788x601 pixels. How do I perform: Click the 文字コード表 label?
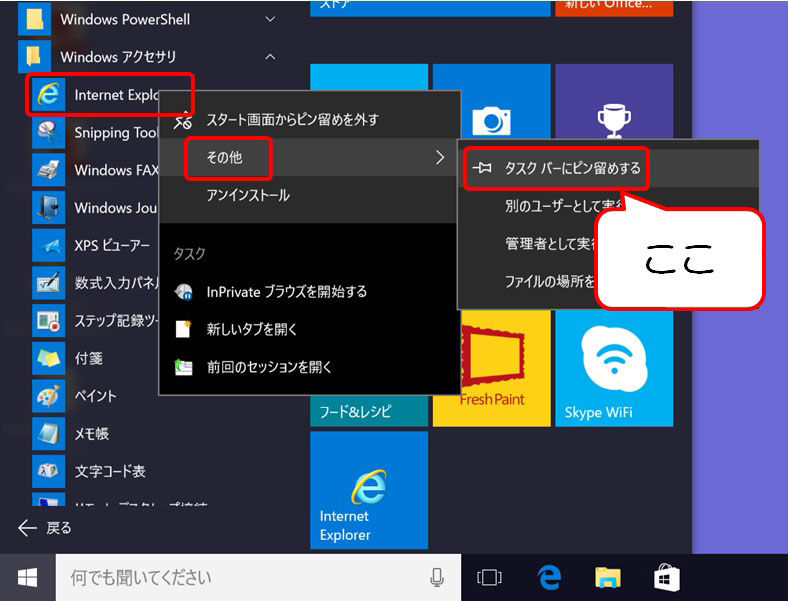click(110, 471)
